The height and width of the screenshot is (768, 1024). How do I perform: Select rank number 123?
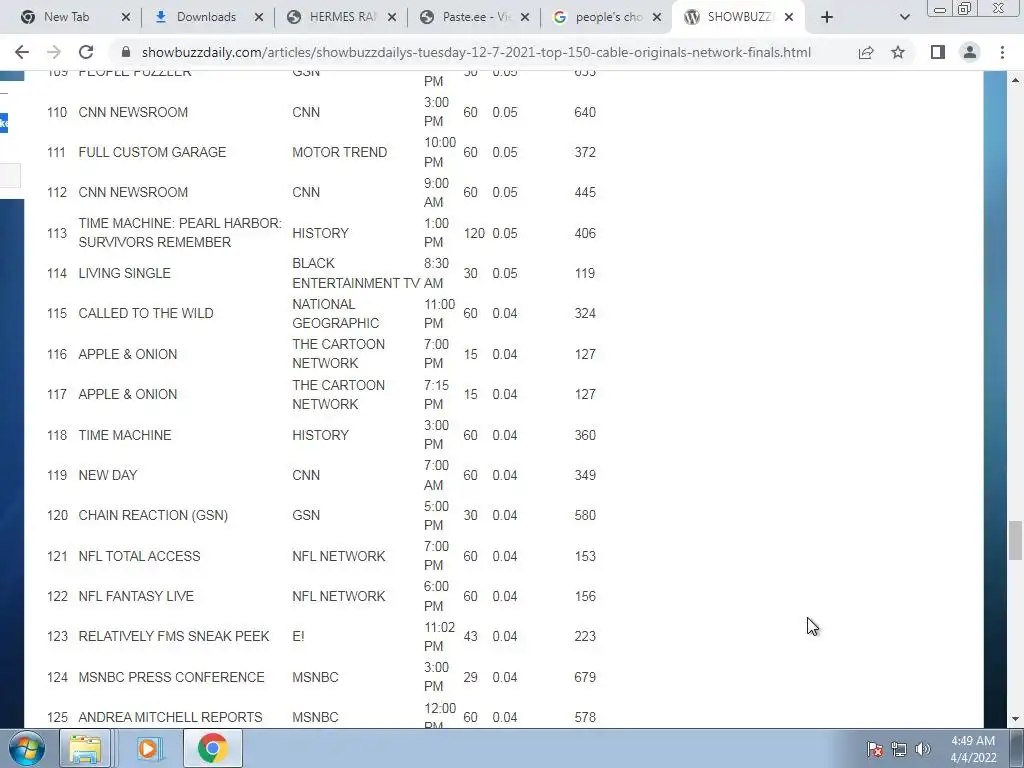(57, 636)
